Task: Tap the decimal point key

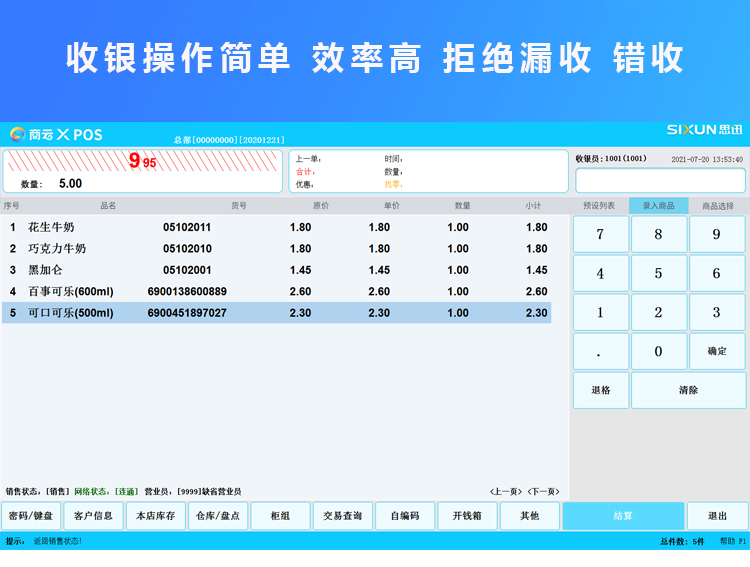Action: (600, 351)
